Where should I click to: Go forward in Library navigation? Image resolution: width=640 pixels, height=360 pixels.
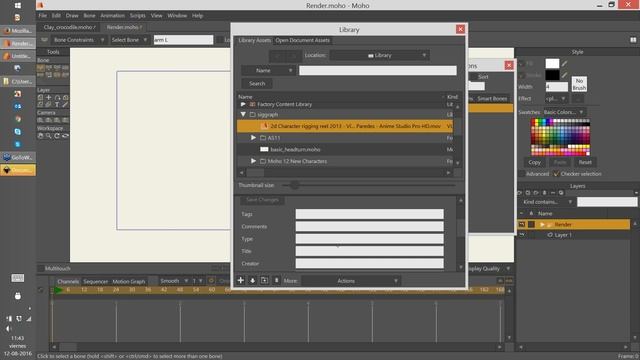pos(293,56)
